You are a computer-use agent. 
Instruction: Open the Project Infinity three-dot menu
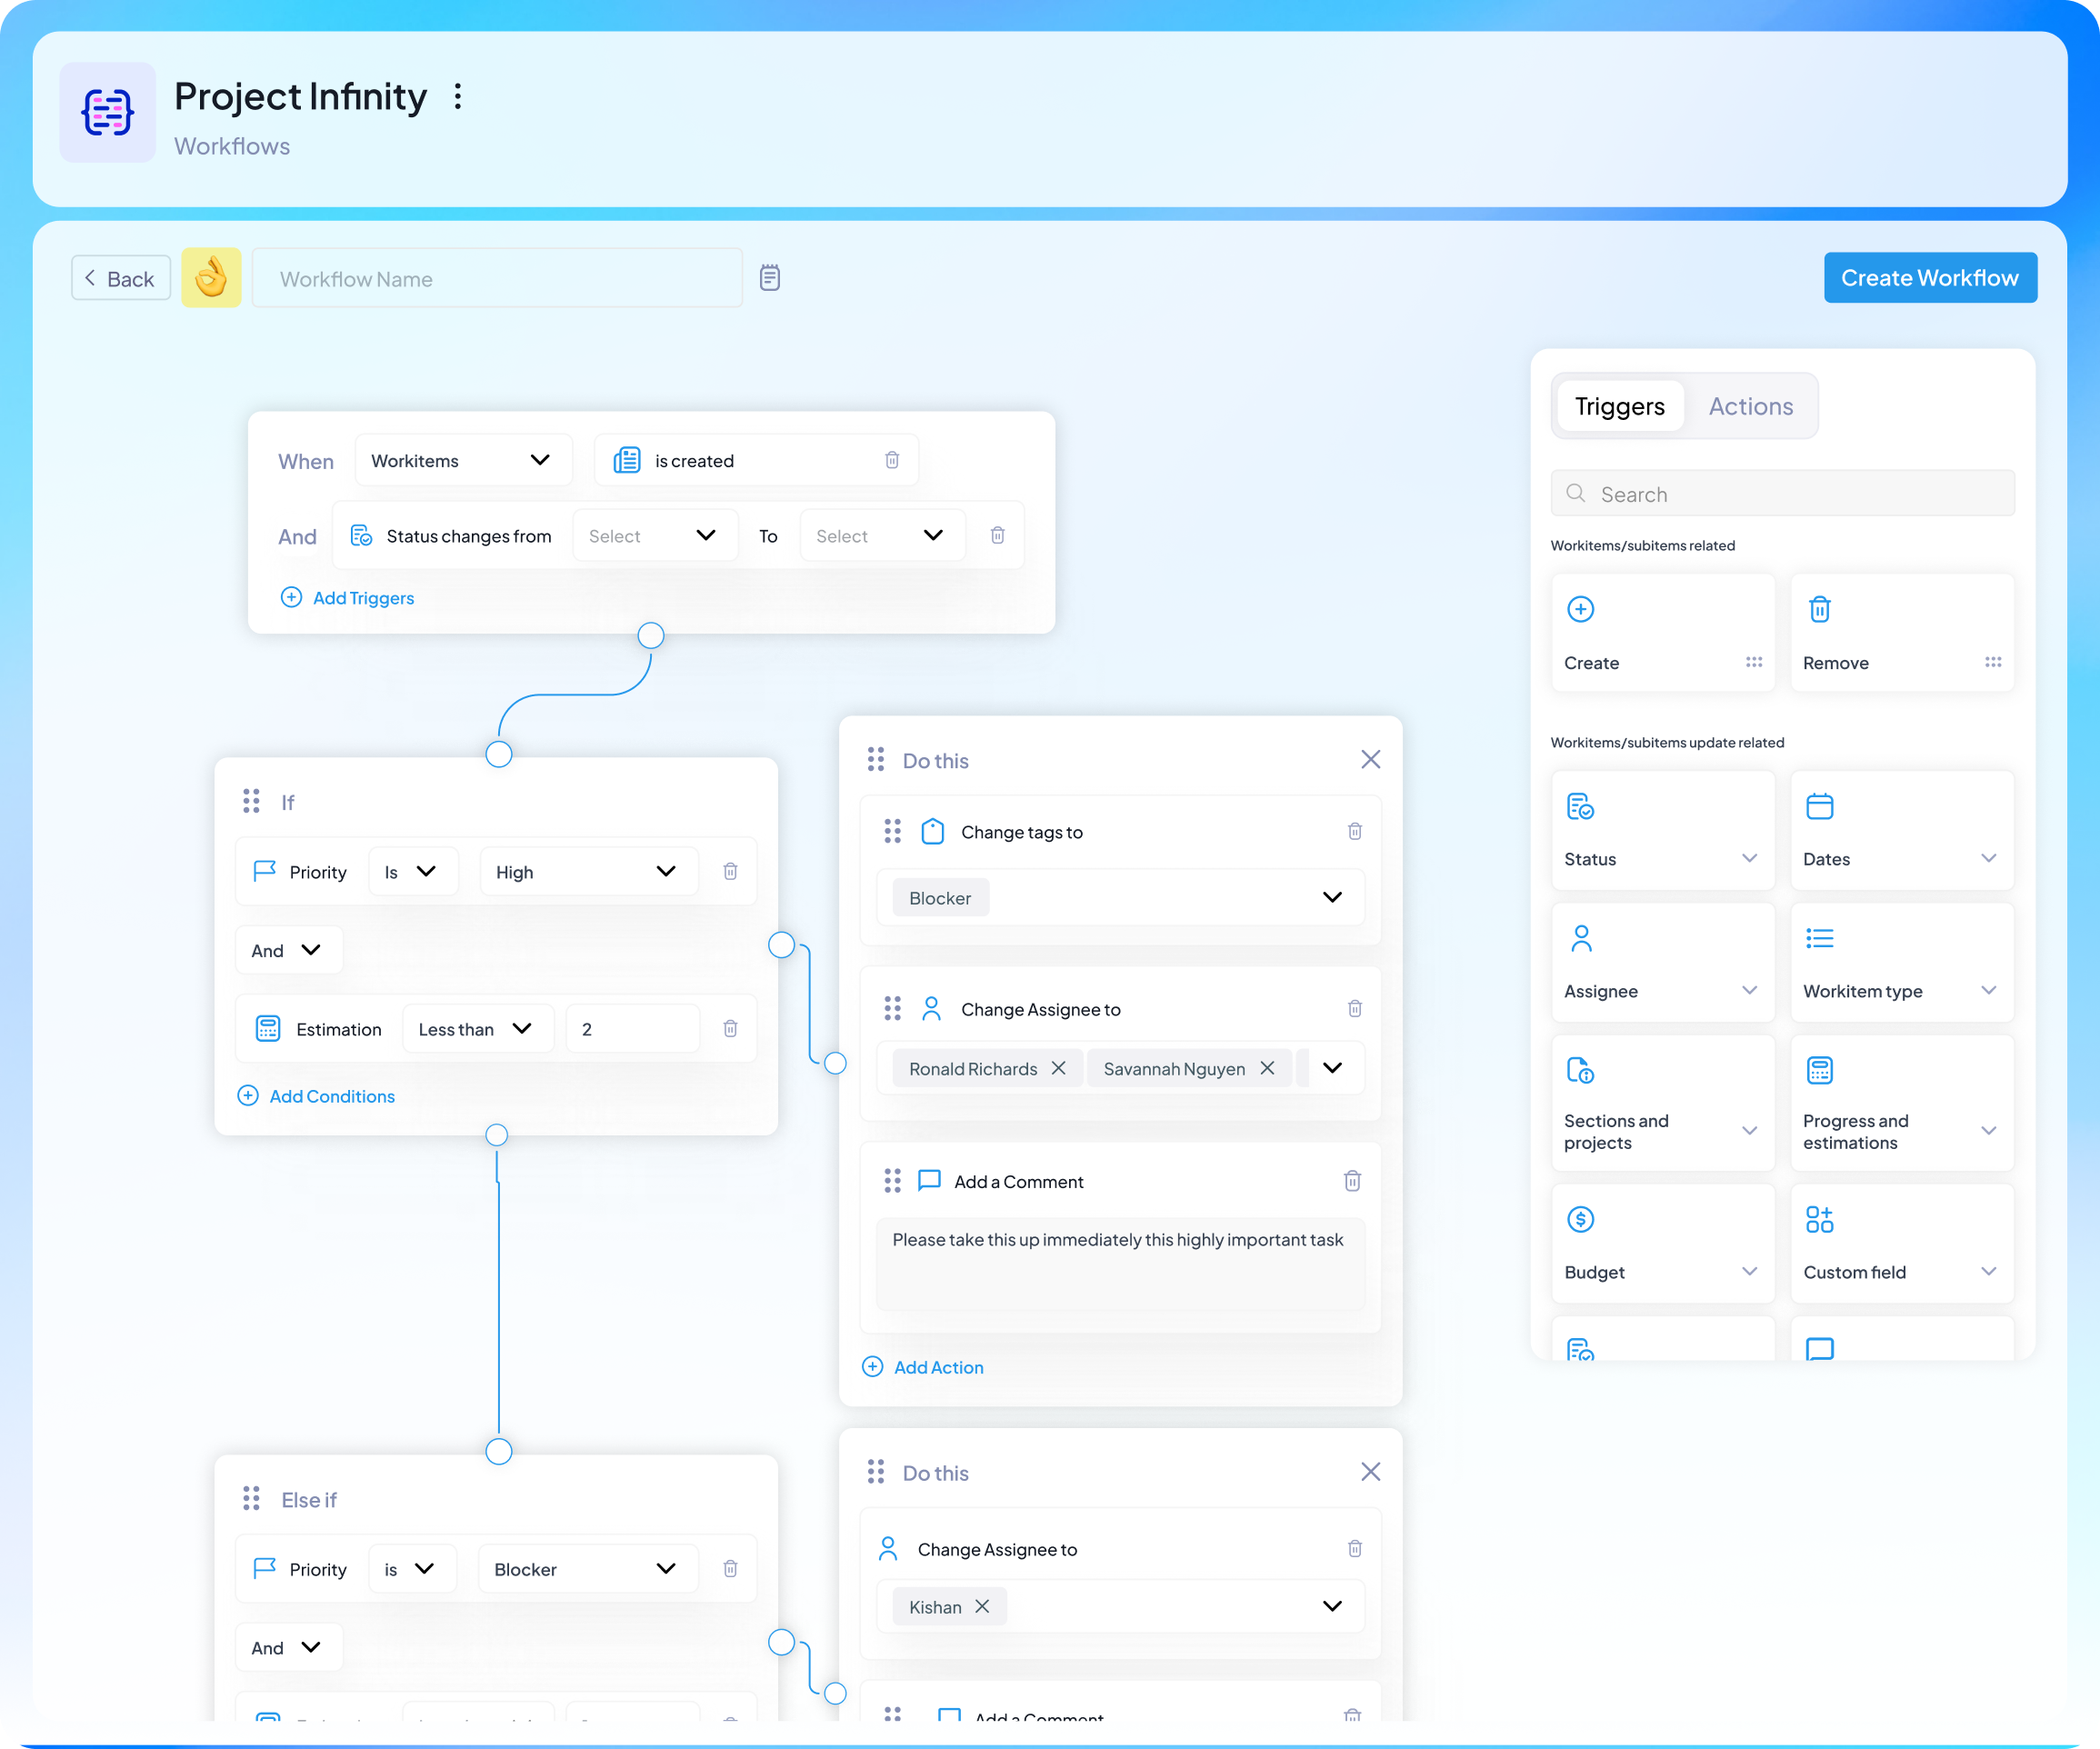pyautogui.click(x=457, y=96)
